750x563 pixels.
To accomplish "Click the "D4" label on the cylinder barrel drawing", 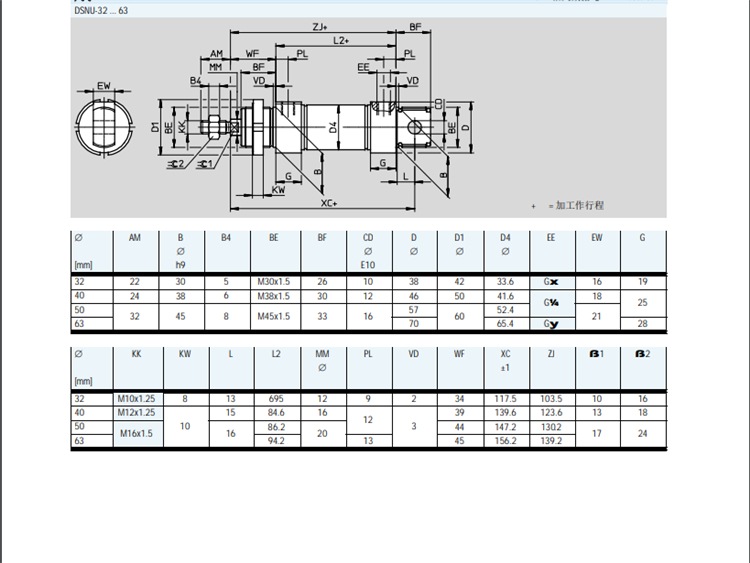I will (x=333, y=127).
